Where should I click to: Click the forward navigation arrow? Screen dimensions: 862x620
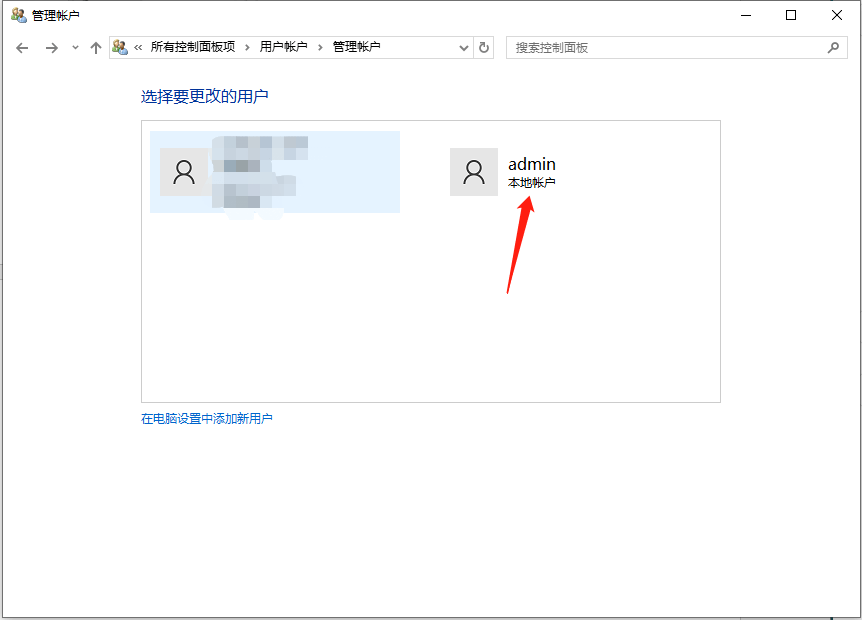[x=50, y=46]
